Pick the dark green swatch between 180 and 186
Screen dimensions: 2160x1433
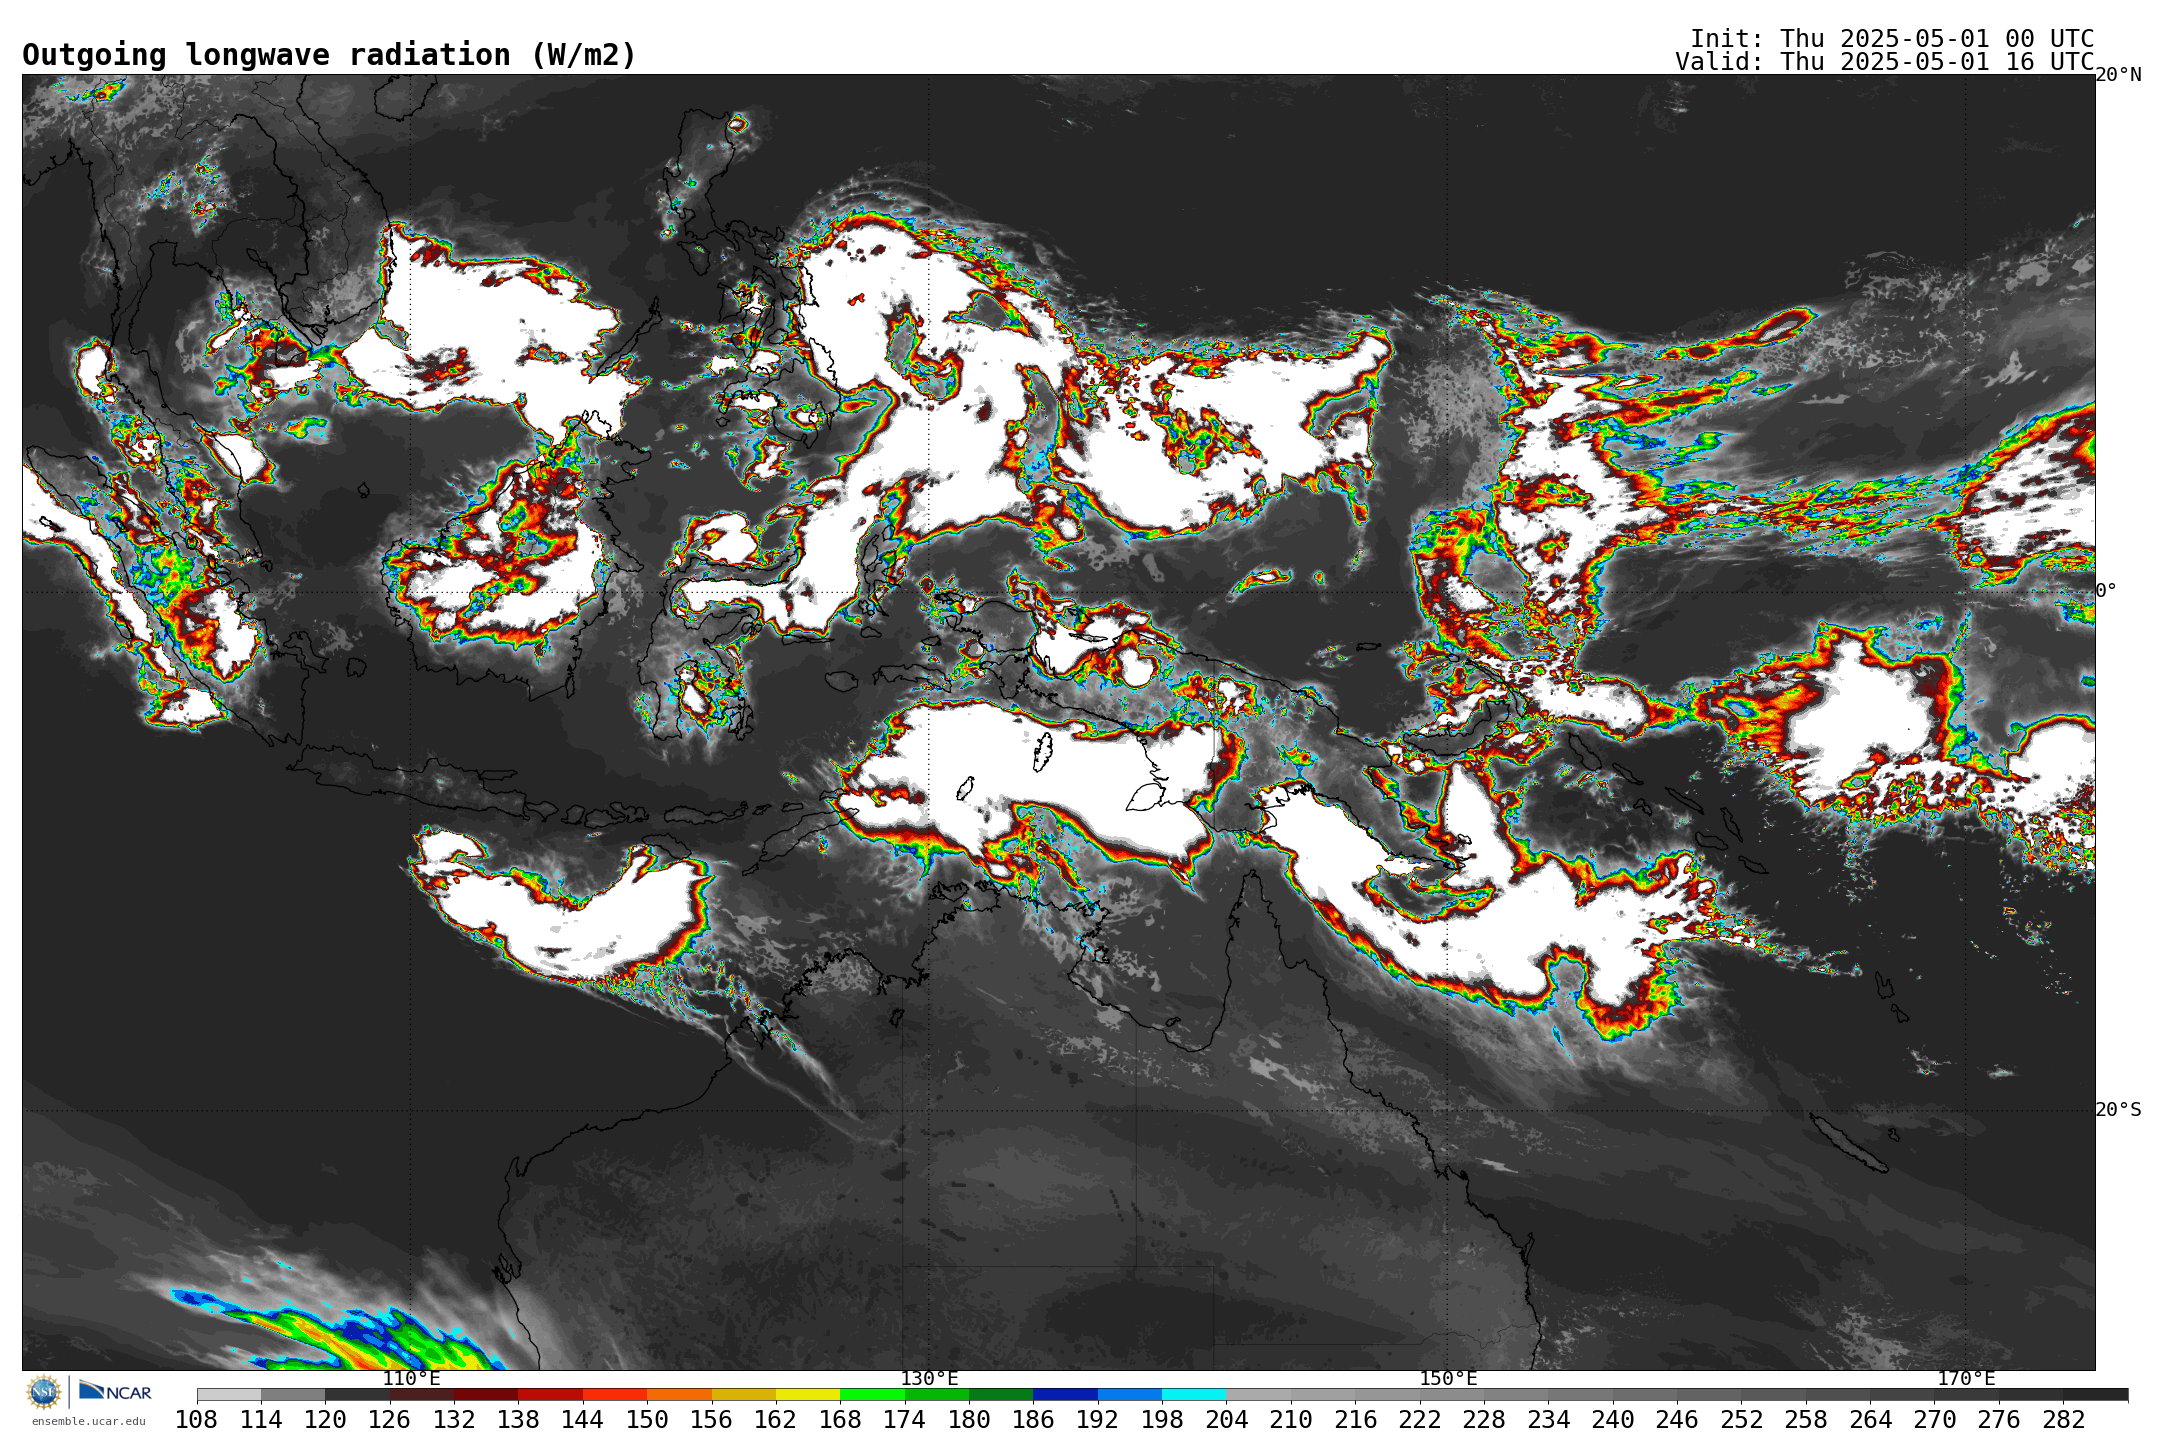coord(1001,1394)
